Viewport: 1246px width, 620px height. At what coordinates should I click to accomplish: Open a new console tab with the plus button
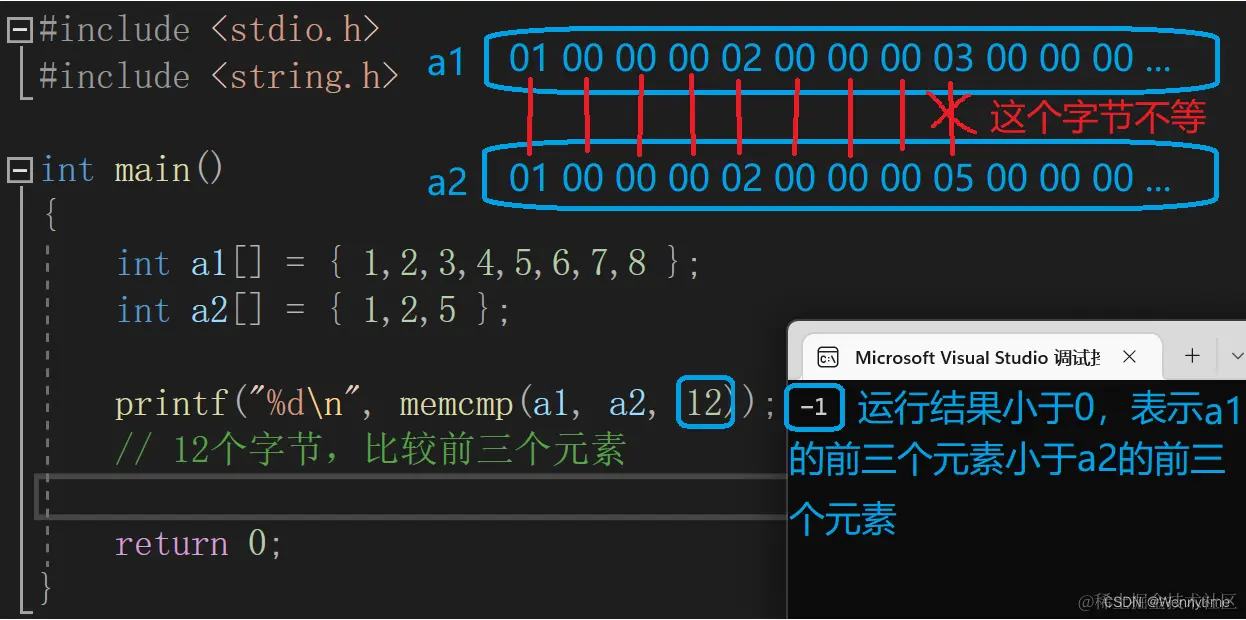(x=1191, y=355)
